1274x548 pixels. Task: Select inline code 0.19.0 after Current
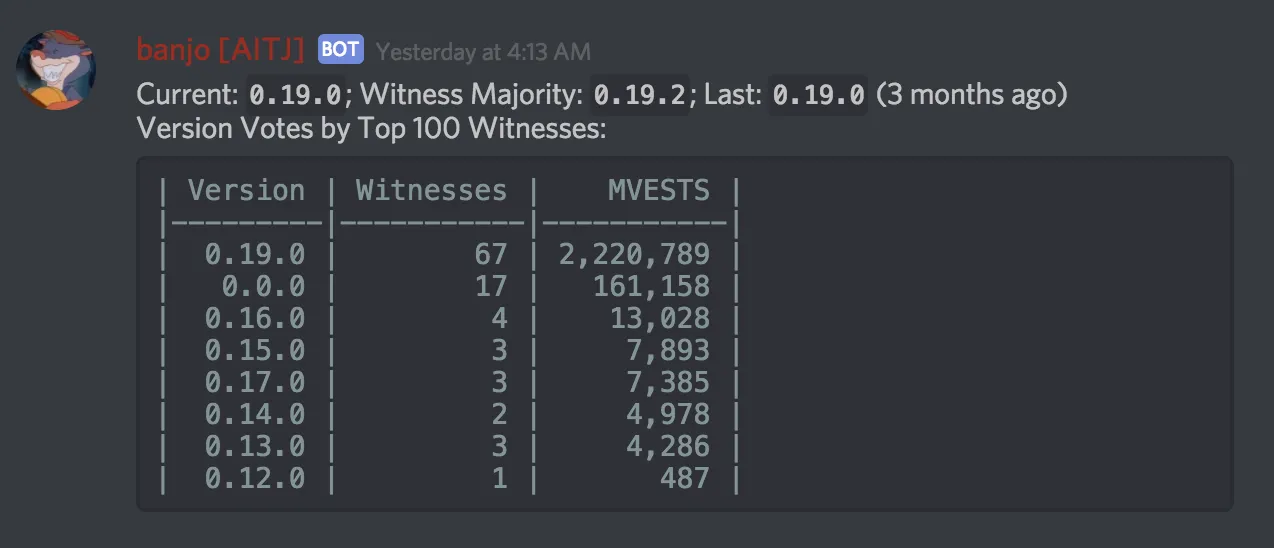click(297, 95)
